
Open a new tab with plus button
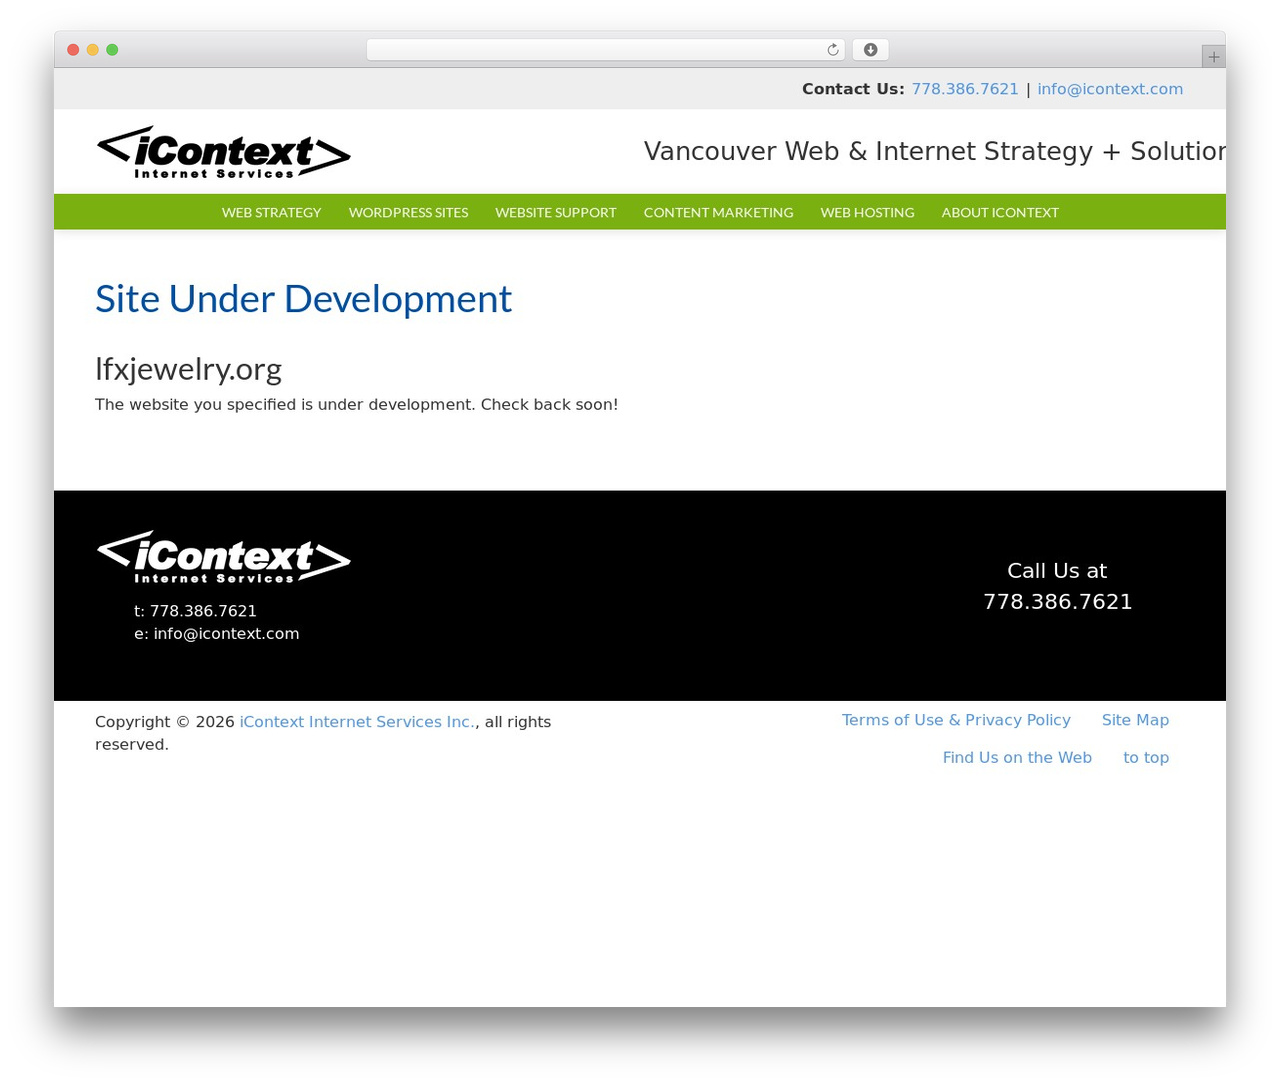pos(1213,57)
